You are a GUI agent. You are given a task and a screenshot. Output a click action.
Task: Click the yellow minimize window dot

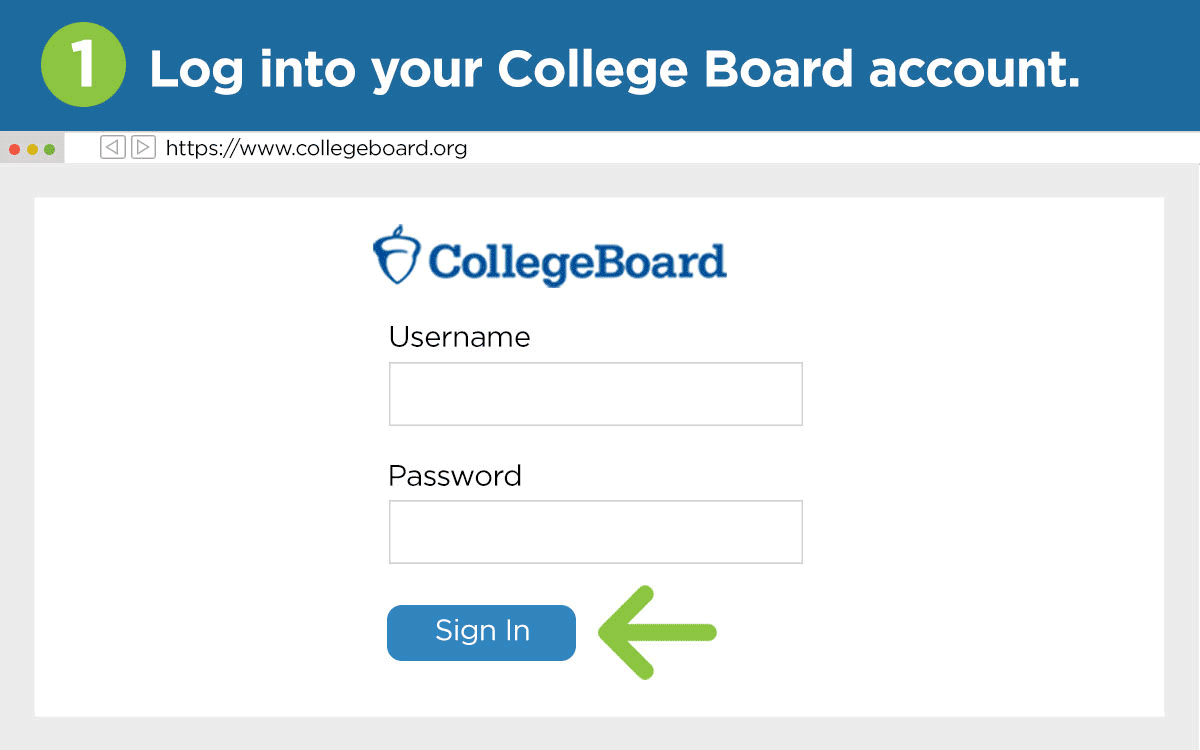pos(32,149)
